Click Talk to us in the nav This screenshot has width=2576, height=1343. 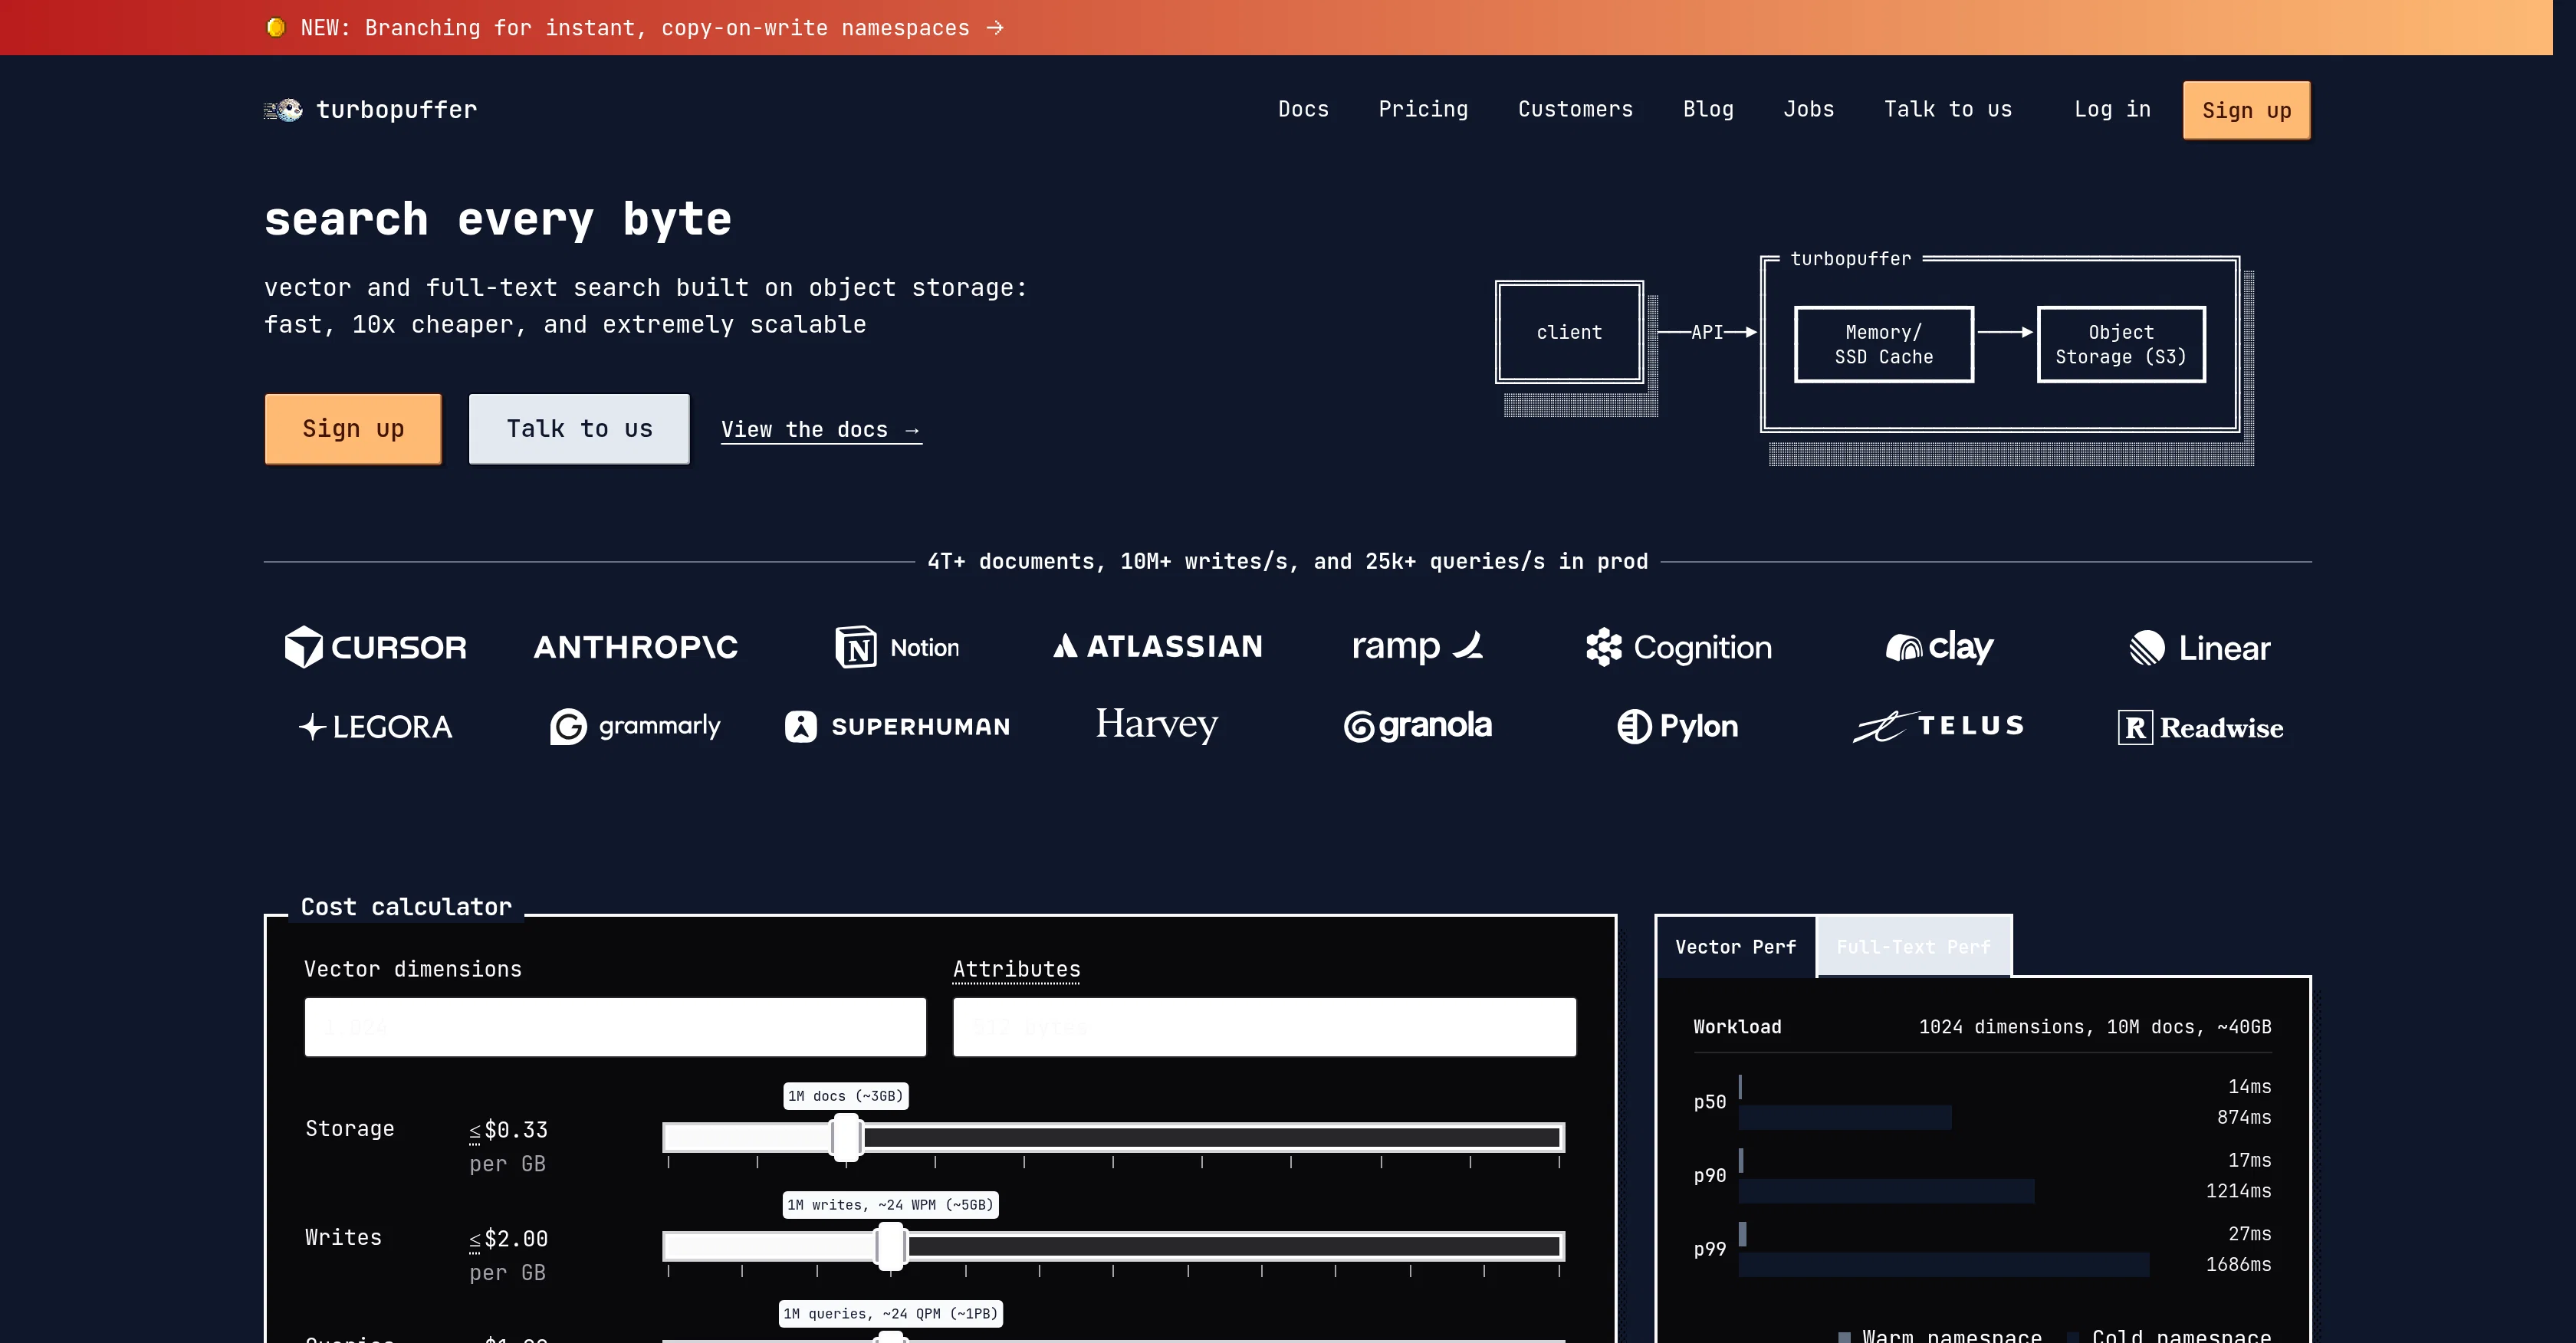coord(1947,109)
